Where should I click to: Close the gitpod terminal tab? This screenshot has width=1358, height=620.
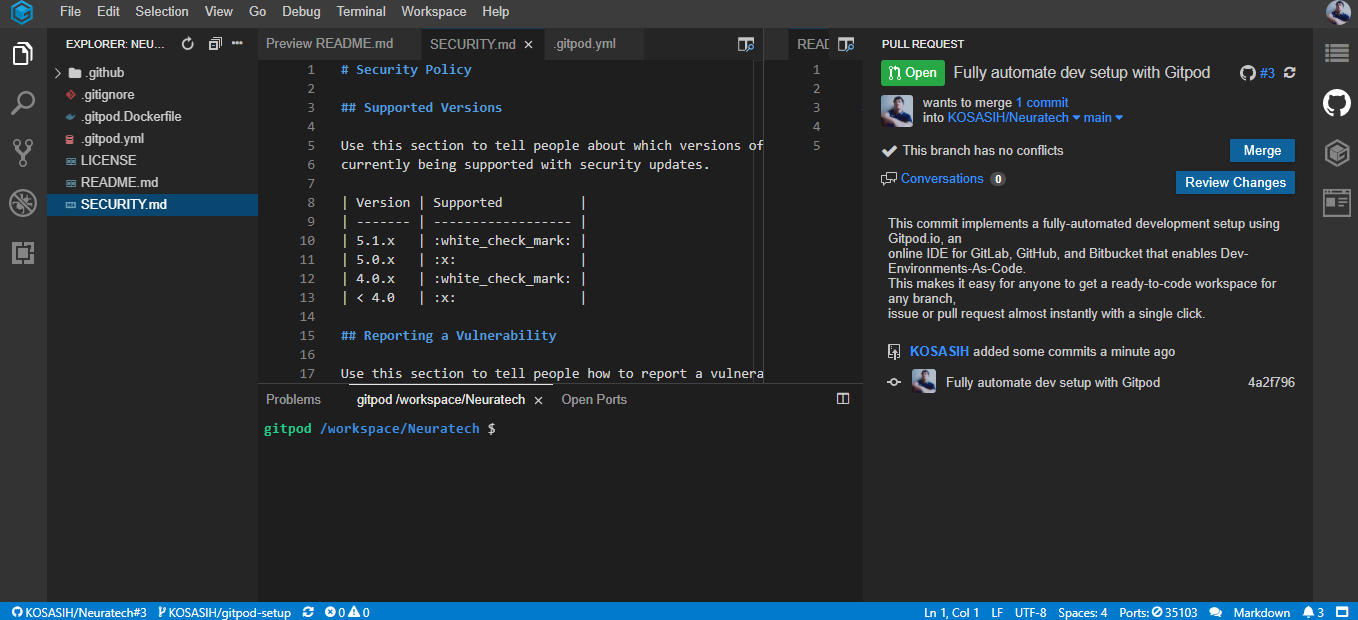click(537, 400)
